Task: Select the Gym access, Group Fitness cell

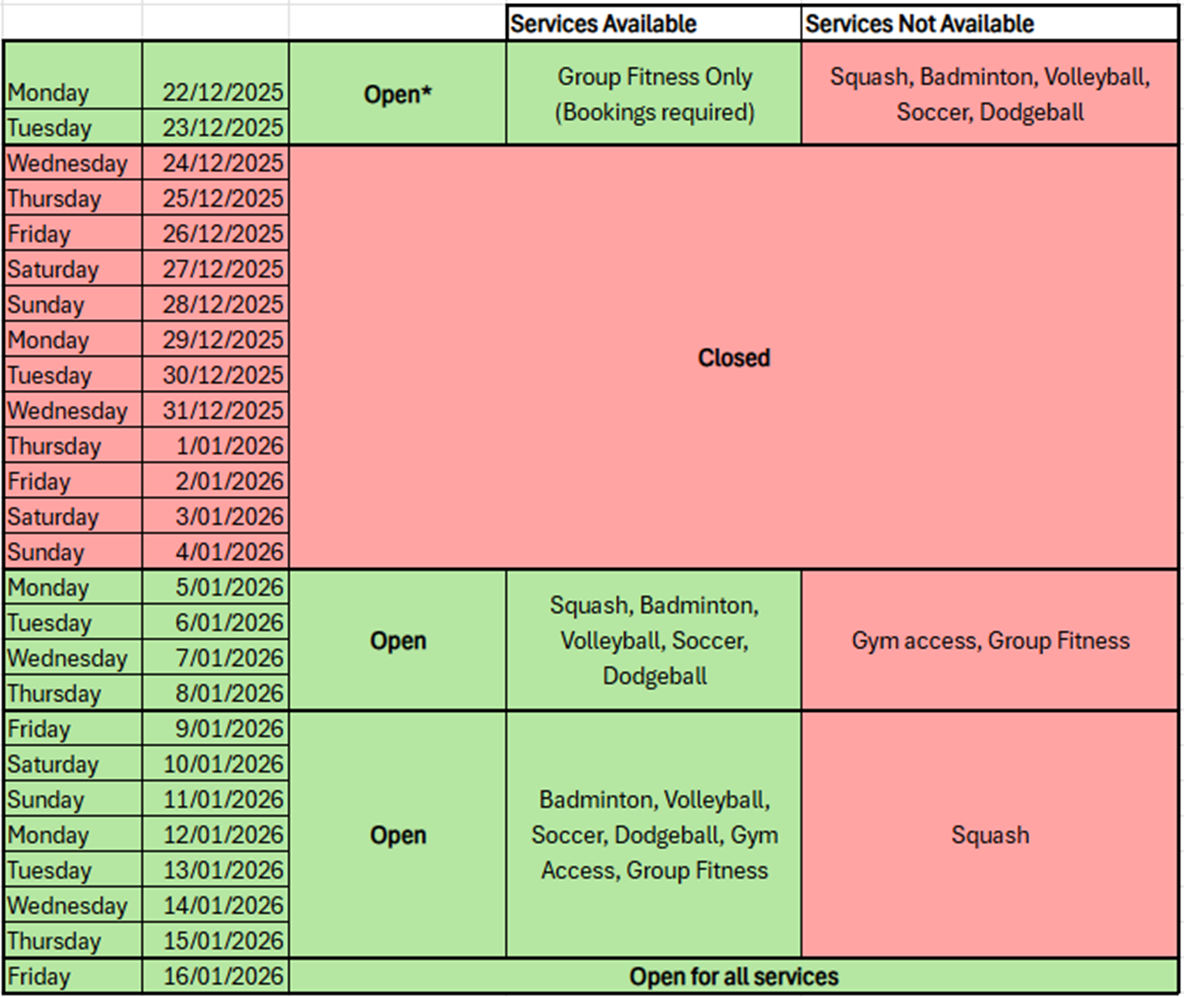Action: point(989,640)
